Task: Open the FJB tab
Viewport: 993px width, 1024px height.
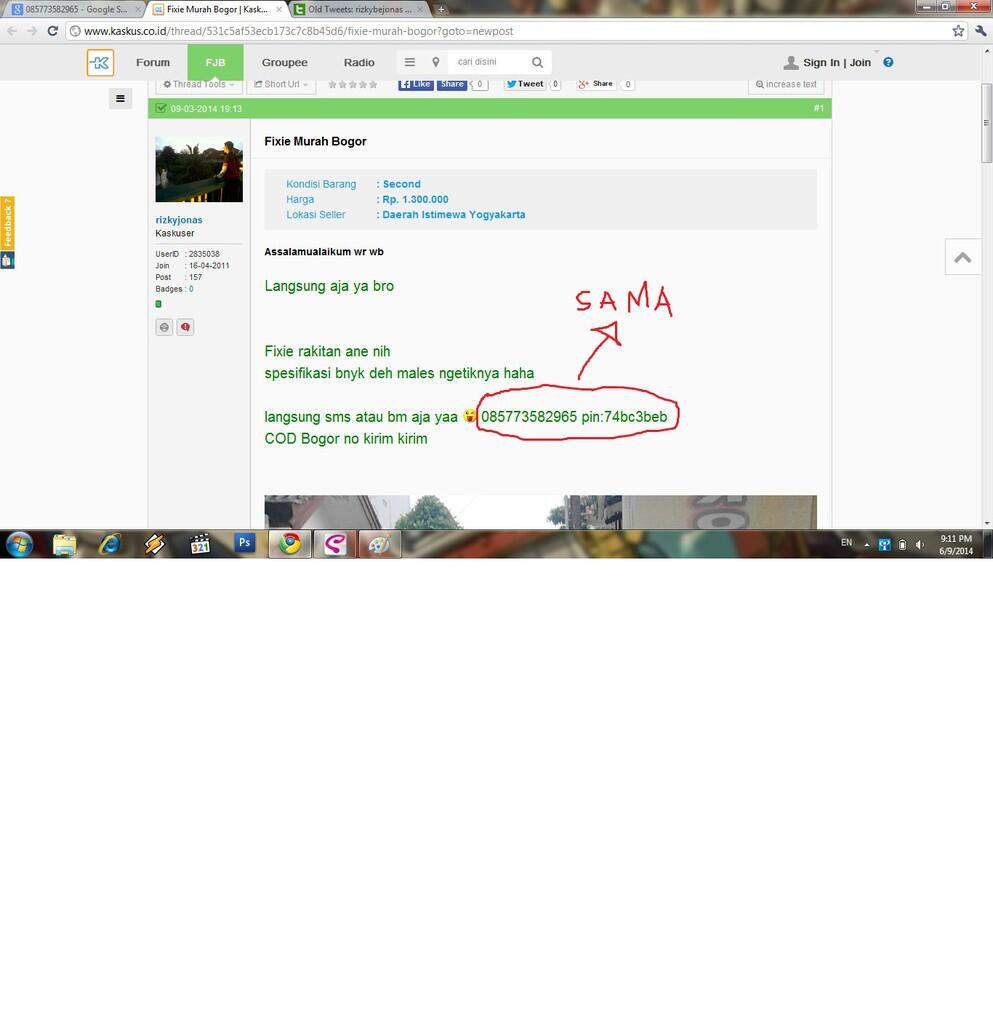Action: click(215, 63)
